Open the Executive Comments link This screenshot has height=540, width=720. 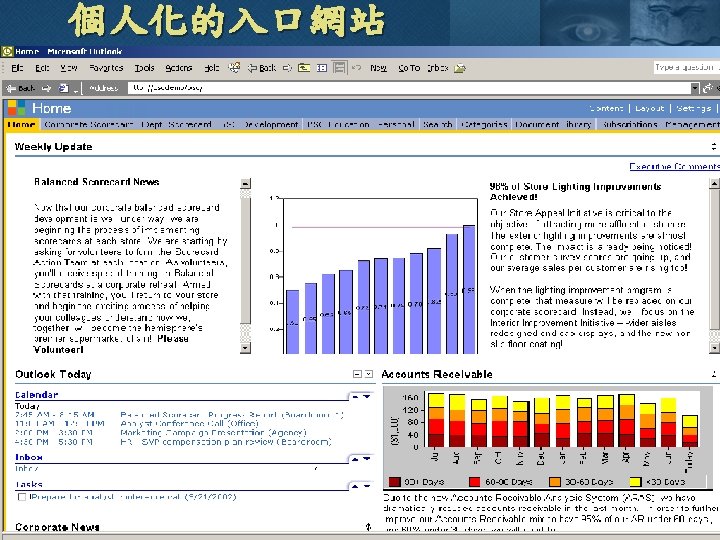click(675, 166)
